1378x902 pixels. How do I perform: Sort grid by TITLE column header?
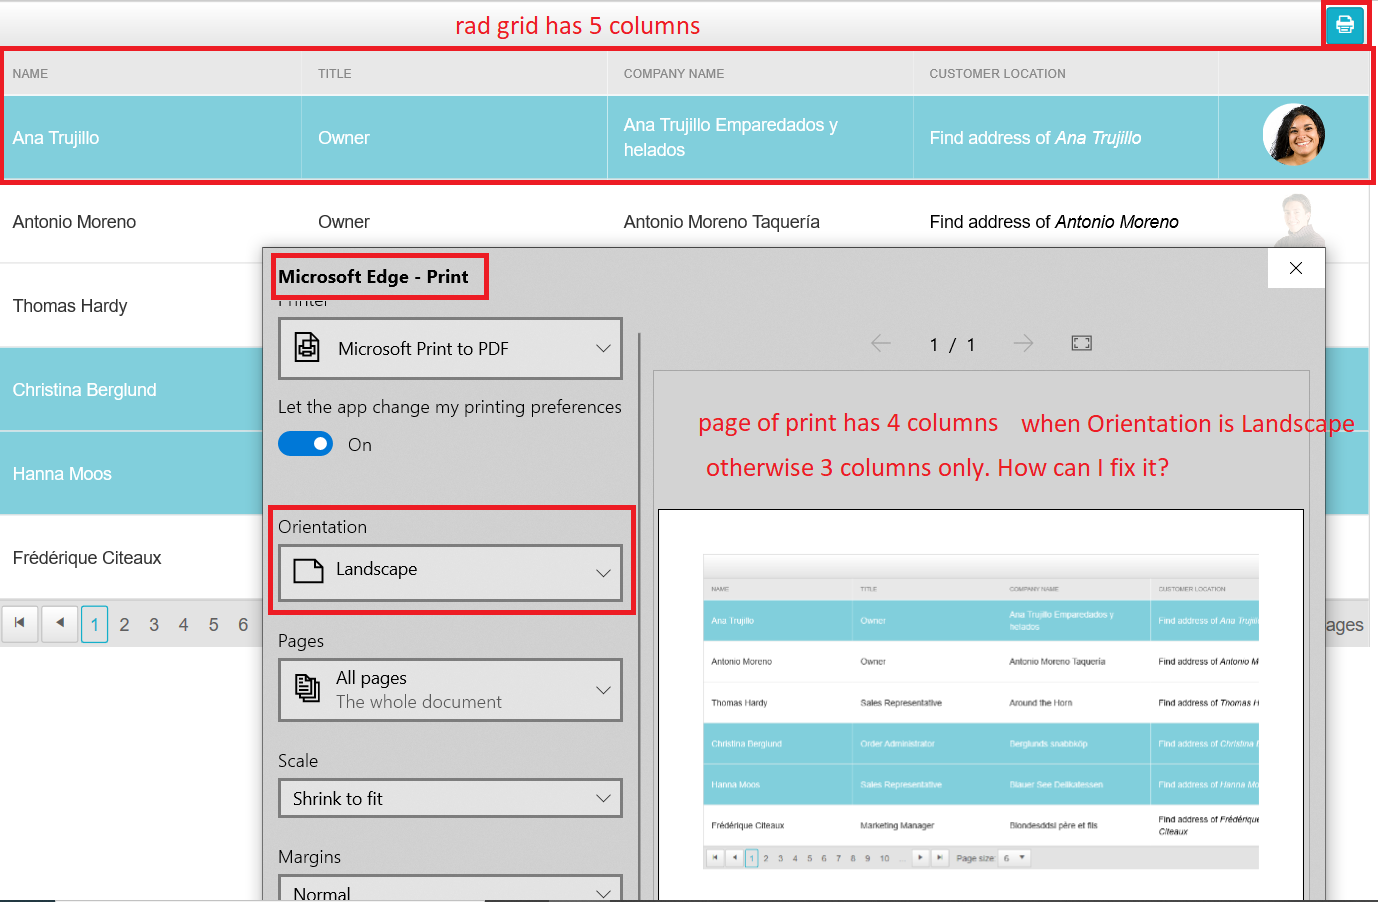[x=335, y=74]
